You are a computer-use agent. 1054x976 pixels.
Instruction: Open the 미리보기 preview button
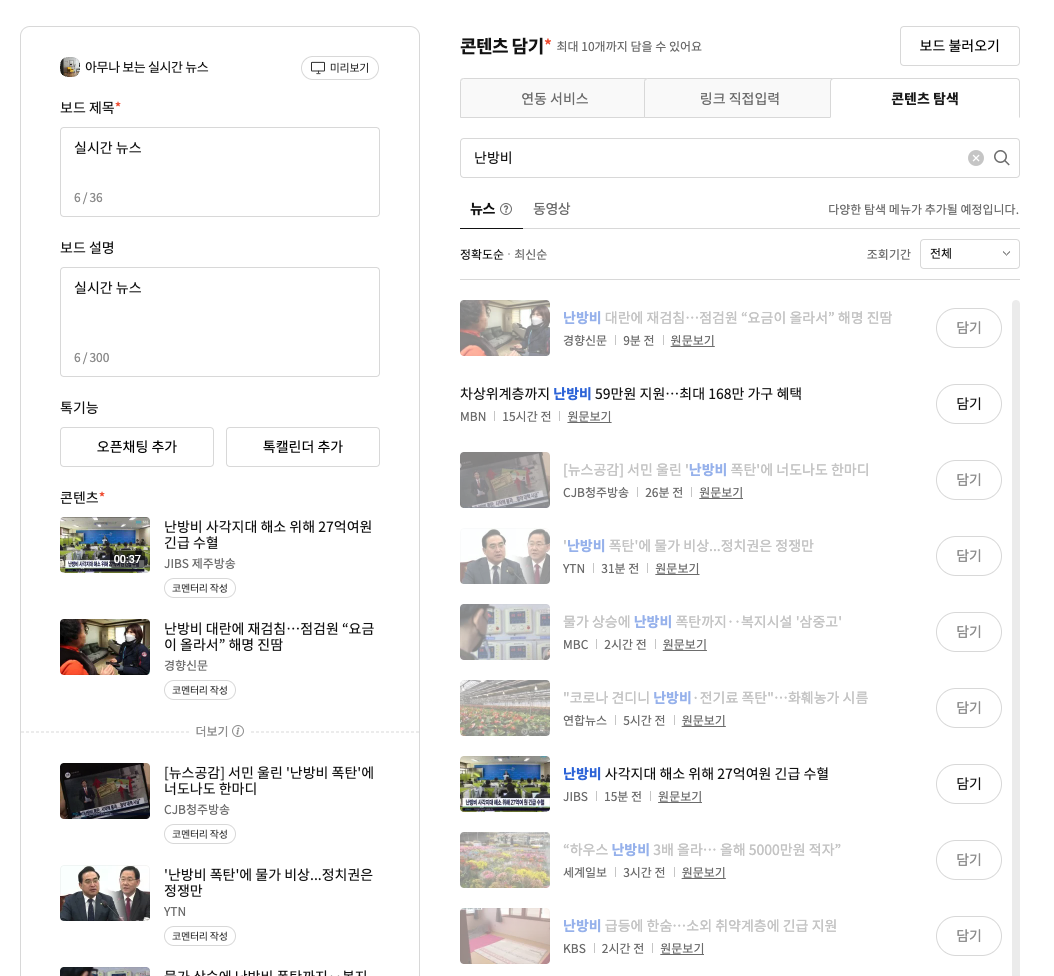coord(339,68)
